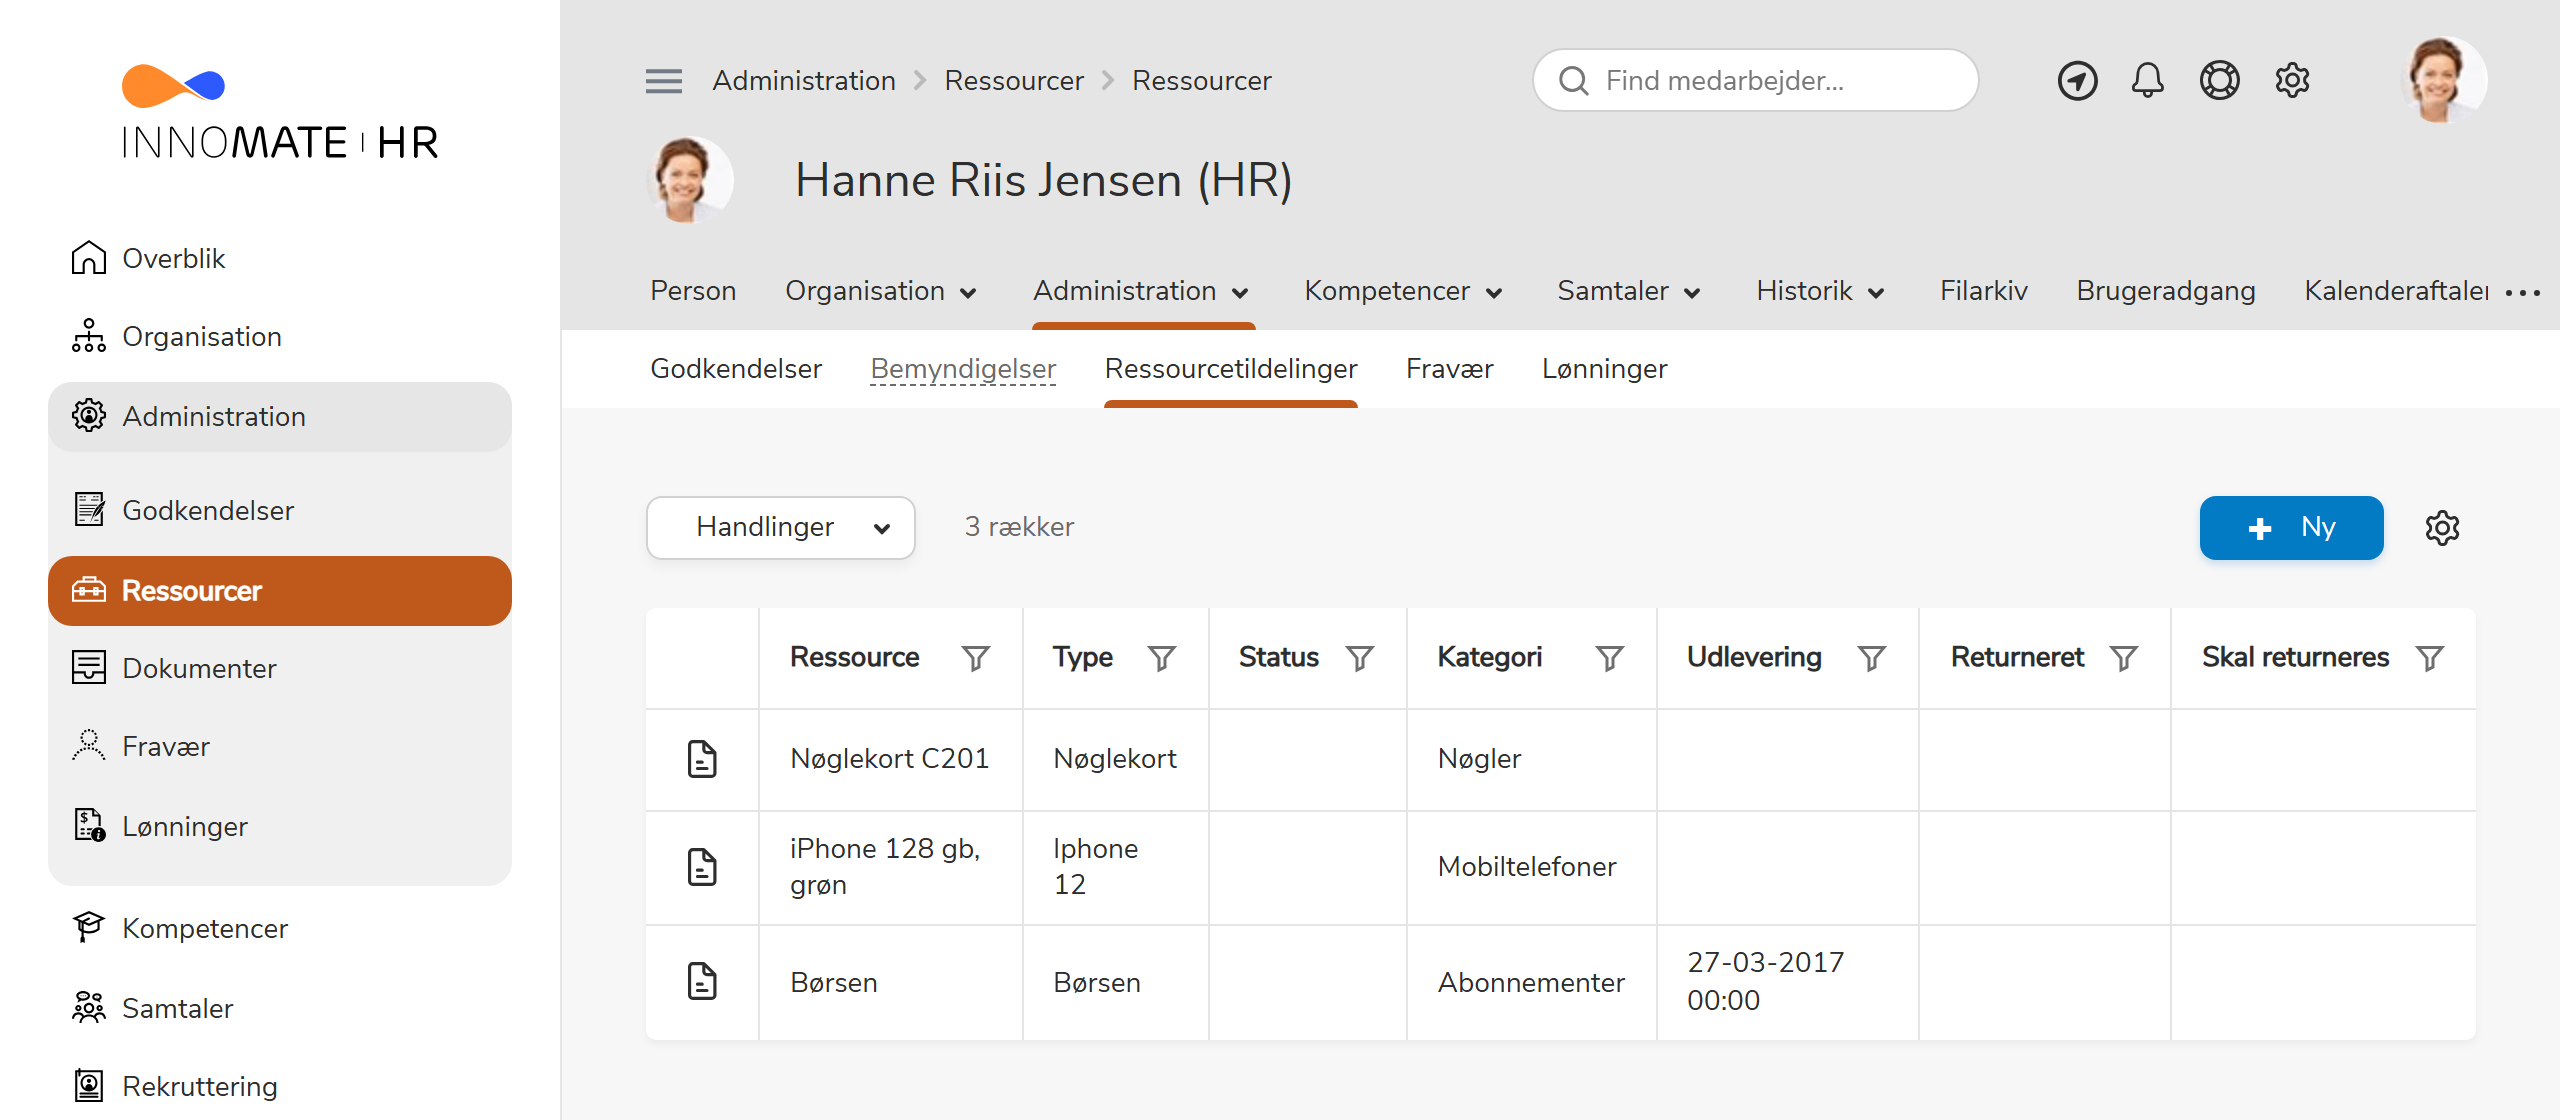Click the 27-03-2017 00:00 date cell

click(1787, 982)
